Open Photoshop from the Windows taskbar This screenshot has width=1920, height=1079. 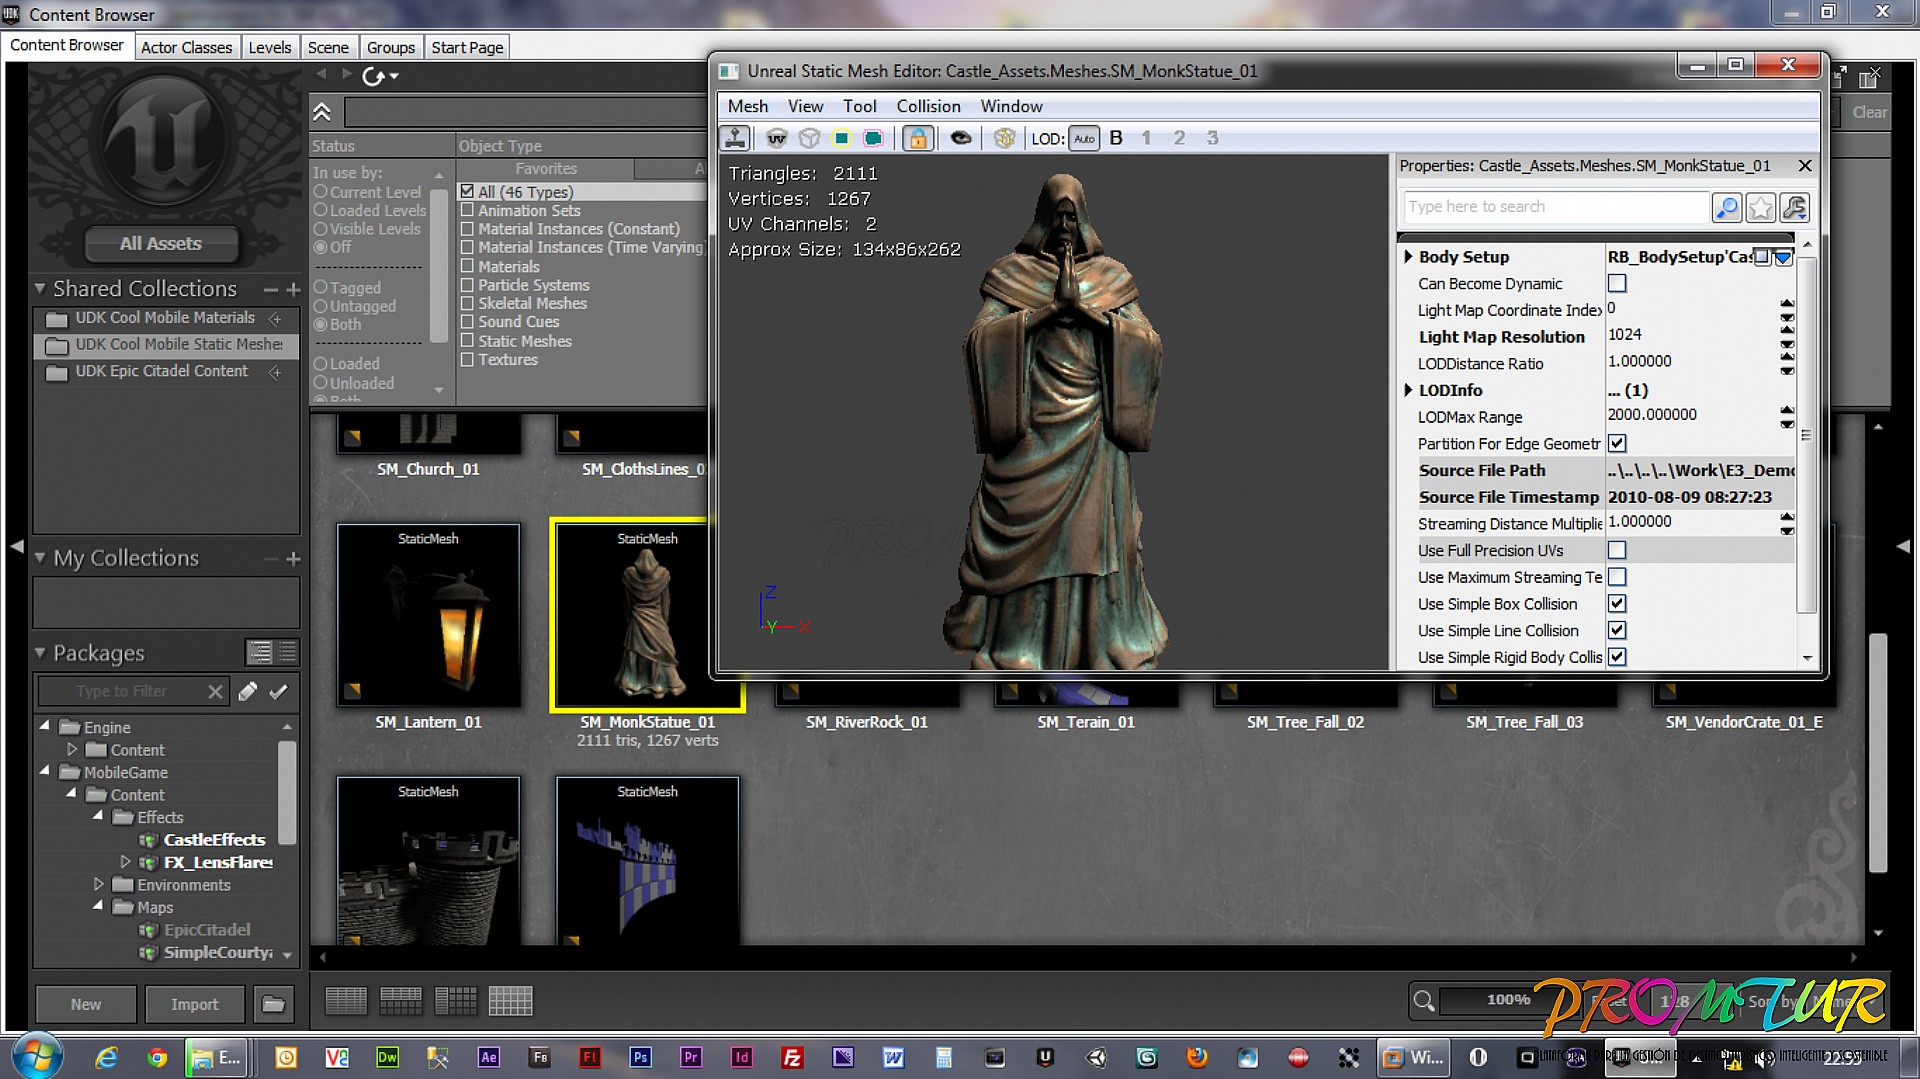tap(640, 1057)
